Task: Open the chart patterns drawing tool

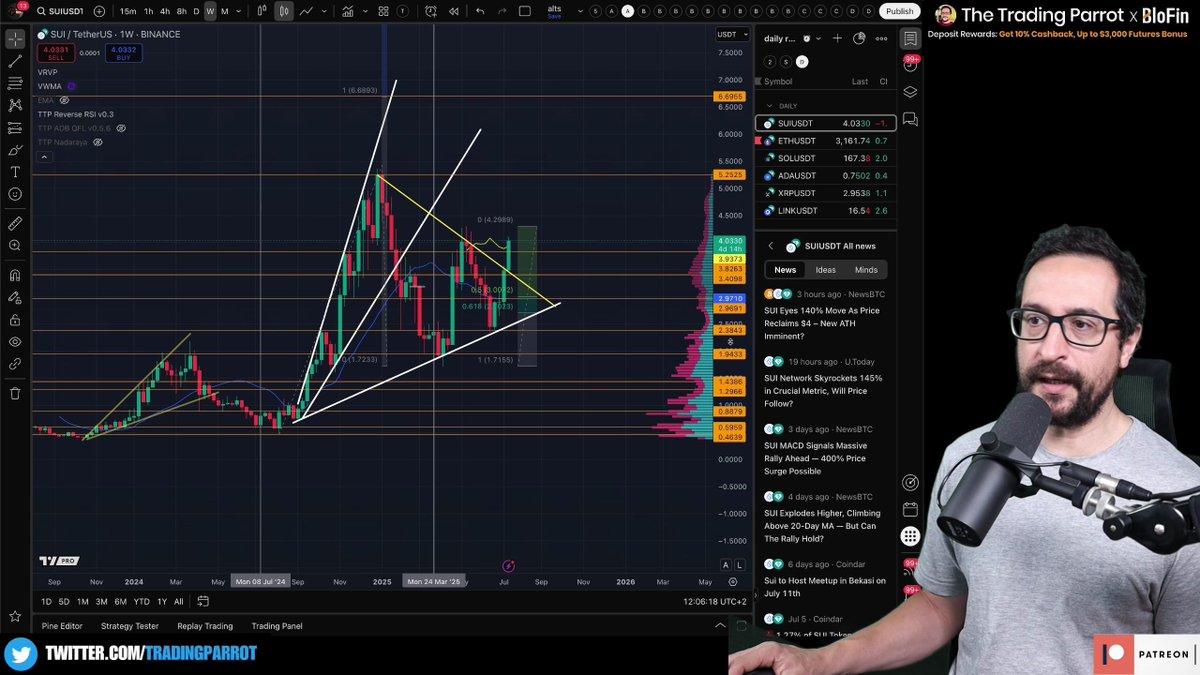Action: click(x=15, y=105)
